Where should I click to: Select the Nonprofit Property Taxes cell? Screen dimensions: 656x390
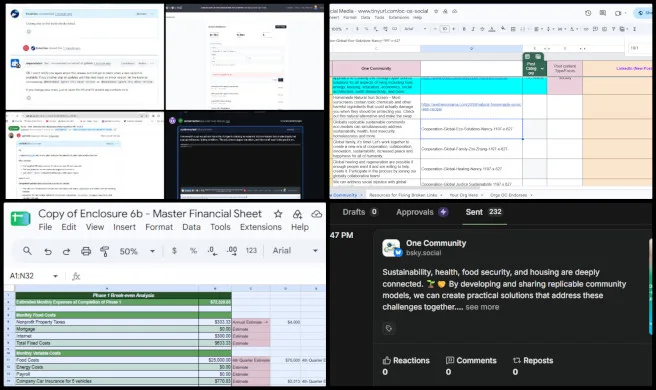[107, 322]
